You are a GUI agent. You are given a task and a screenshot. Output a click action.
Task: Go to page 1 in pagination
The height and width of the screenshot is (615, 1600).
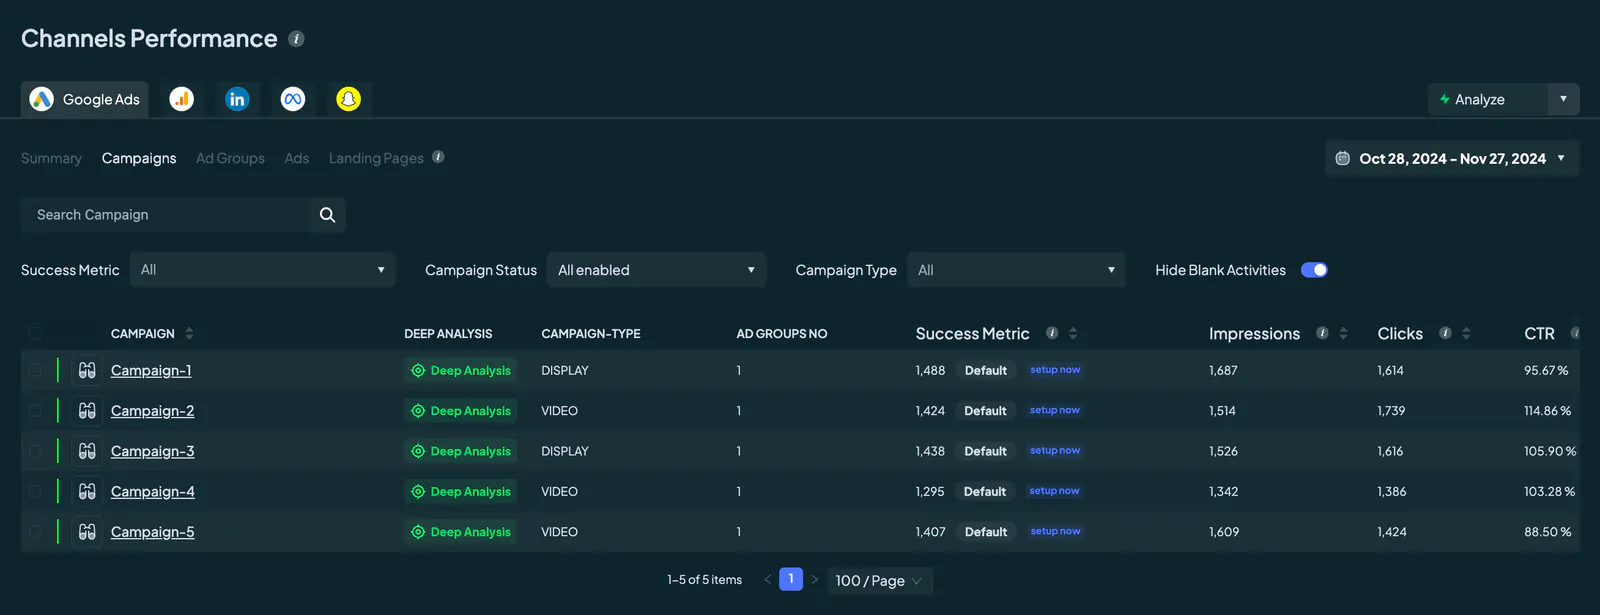tap(791, 579)
